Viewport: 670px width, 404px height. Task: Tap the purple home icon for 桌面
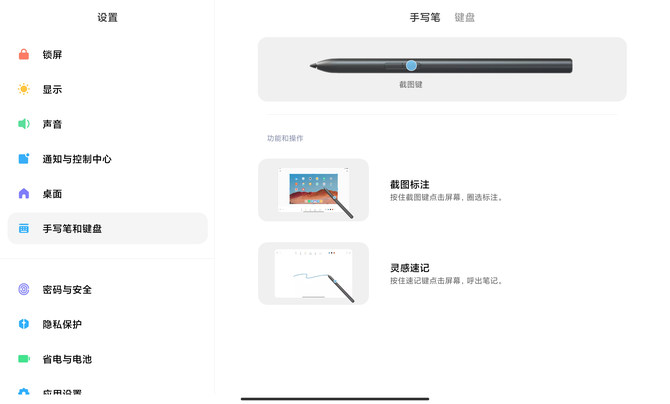(24, 194)
